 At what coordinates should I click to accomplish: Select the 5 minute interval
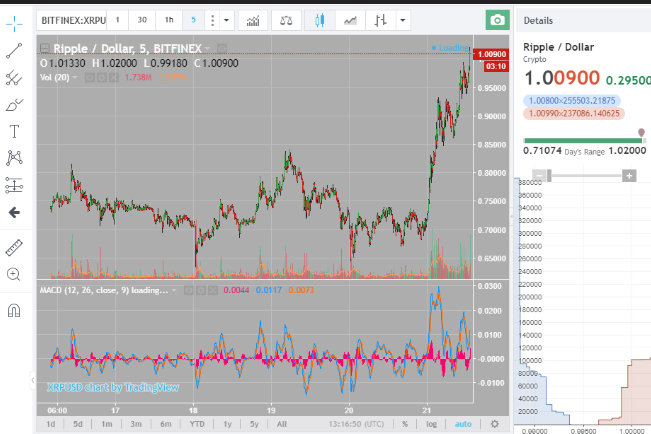[x=193, y=20]
